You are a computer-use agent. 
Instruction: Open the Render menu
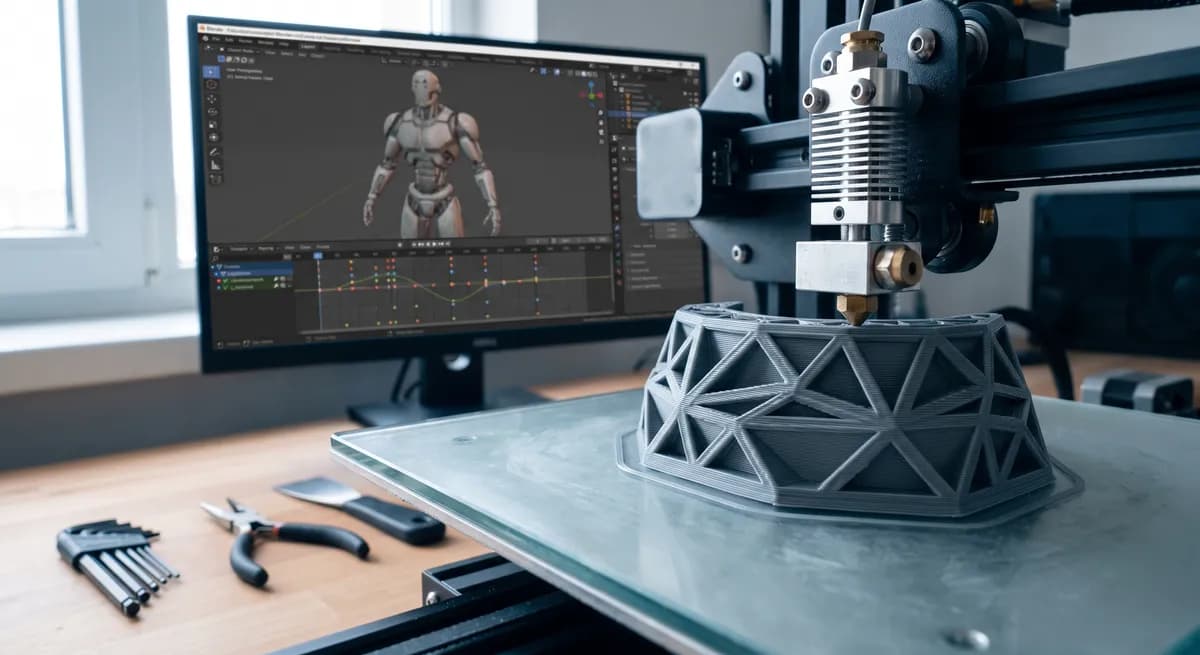click(245, 41)
